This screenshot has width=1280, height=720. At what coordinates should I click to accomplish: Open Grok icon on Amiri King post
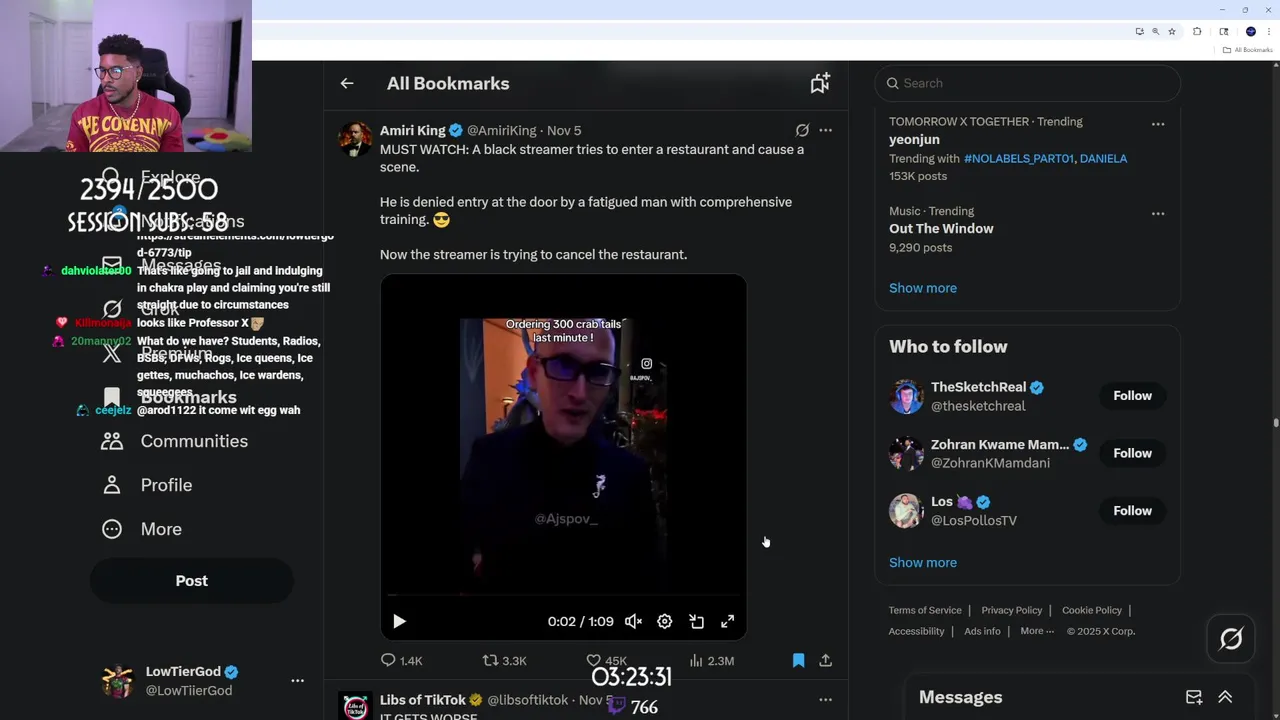802,130
